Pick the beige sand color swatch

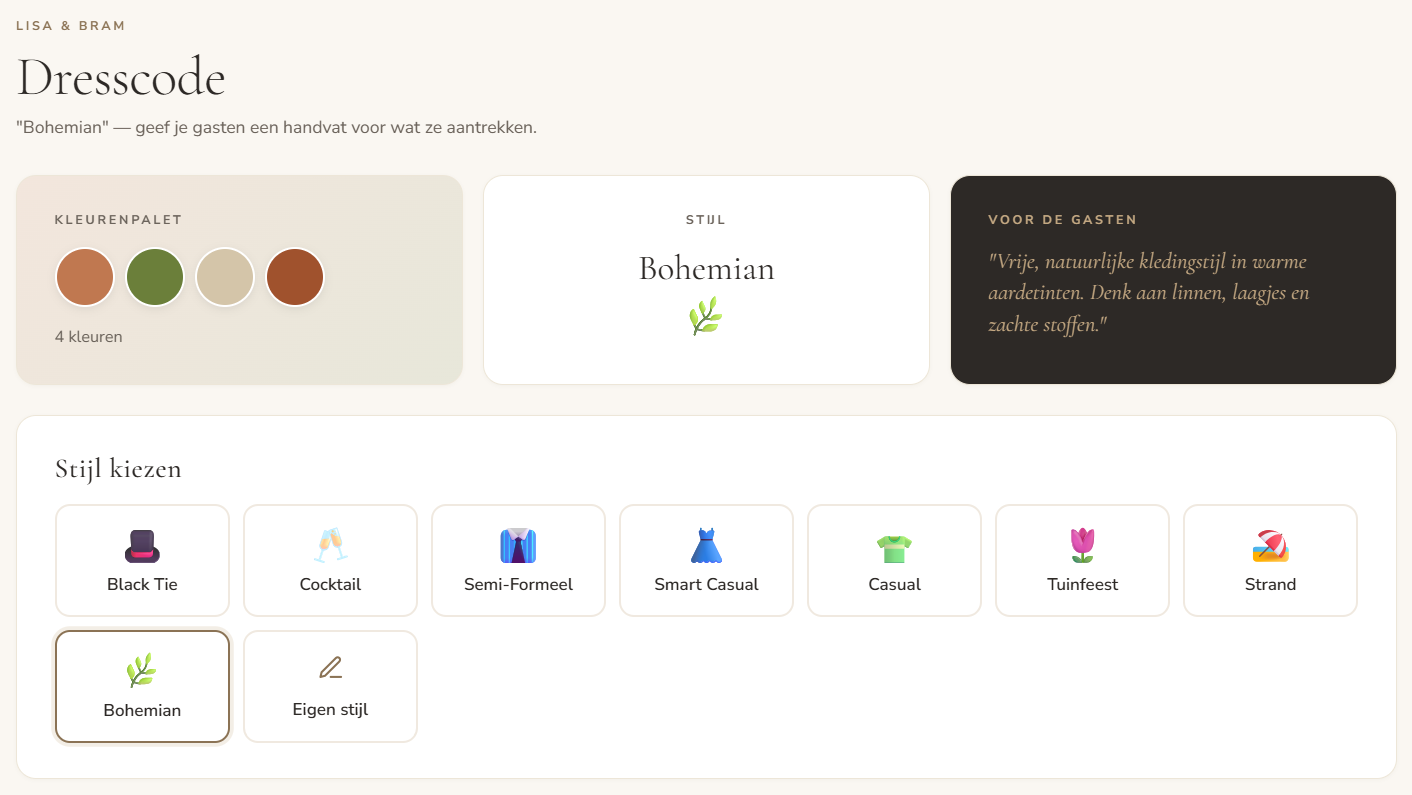coord(225,277)
